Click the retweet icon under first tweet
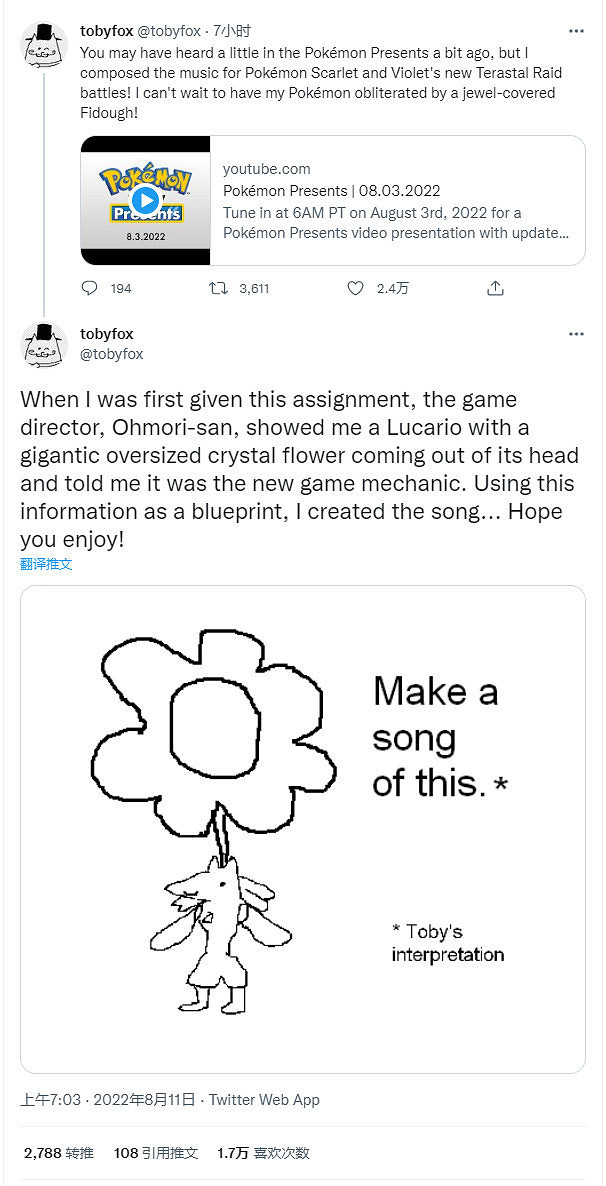Screen dimensions: 606x1186 [x=217, y=288]
